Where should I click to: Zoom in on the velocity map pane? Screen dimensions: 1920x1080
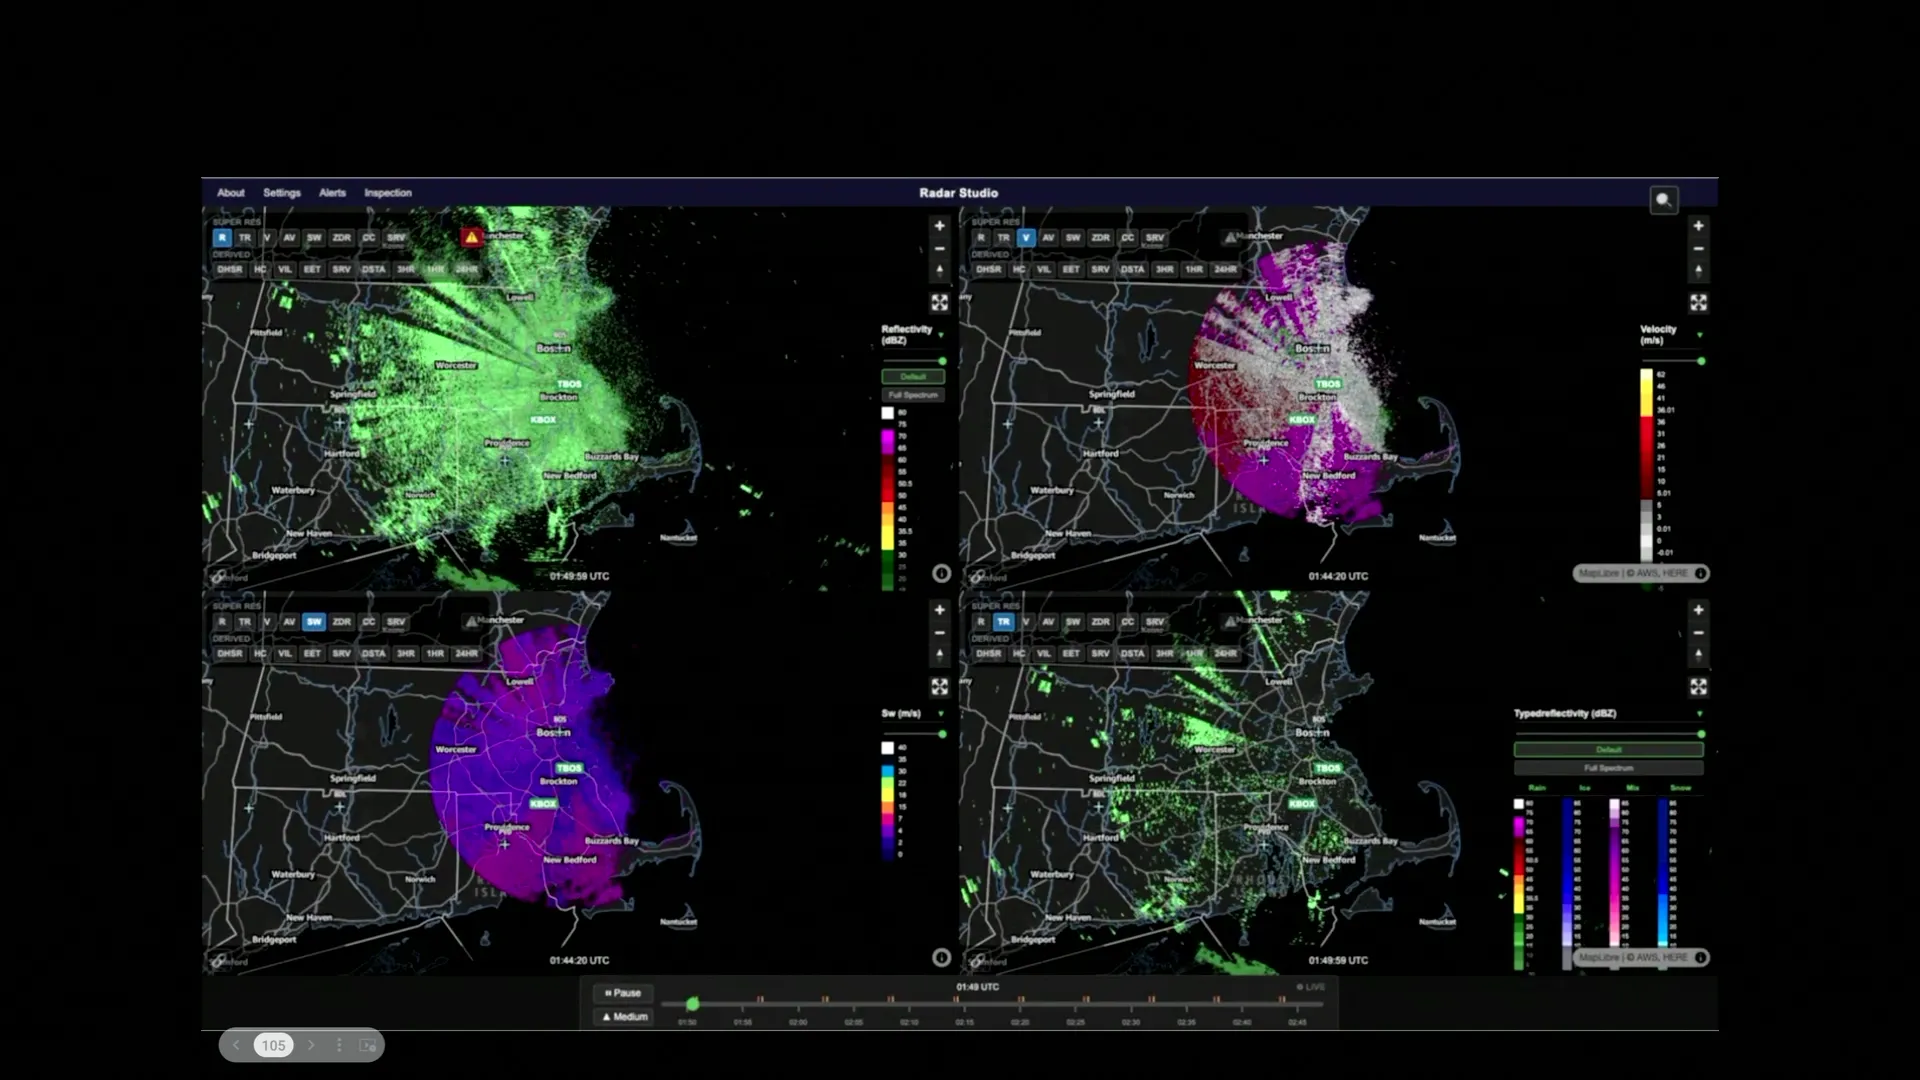coord(1698,226)
